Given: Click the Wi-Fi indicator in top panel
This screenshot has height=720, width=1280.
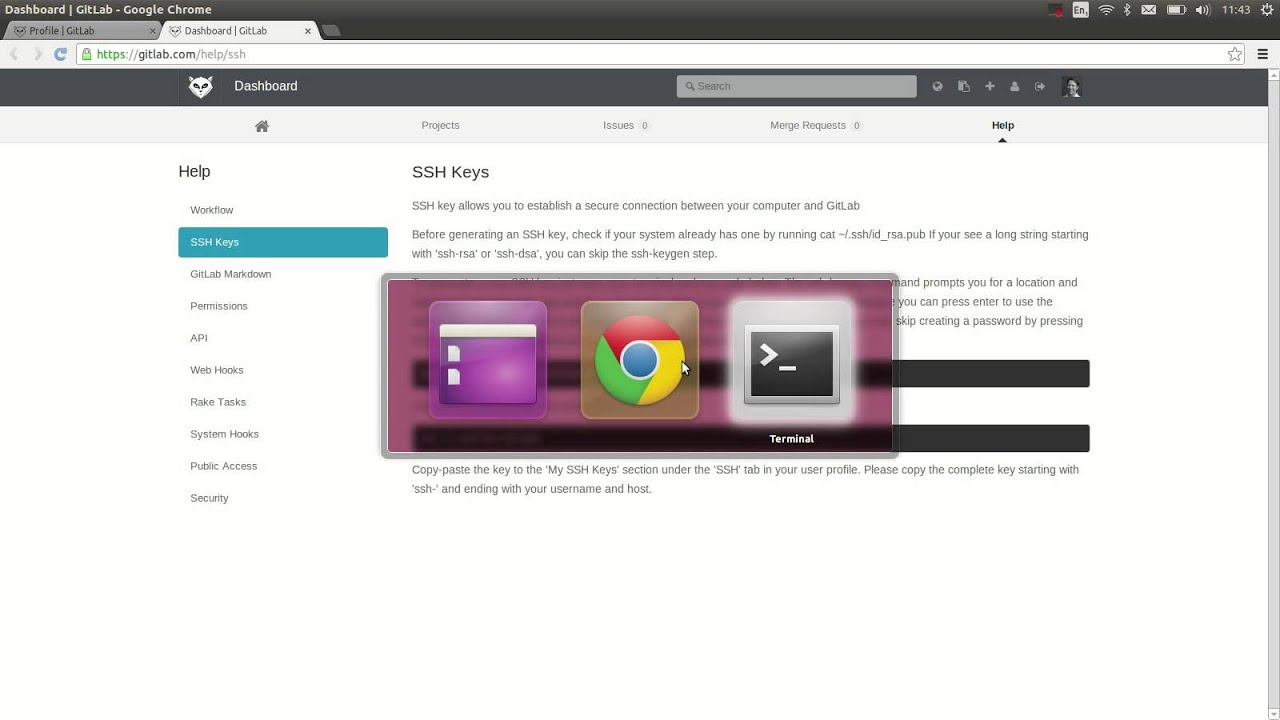Looking at the screenshot, I should (x=1106, y=10).
